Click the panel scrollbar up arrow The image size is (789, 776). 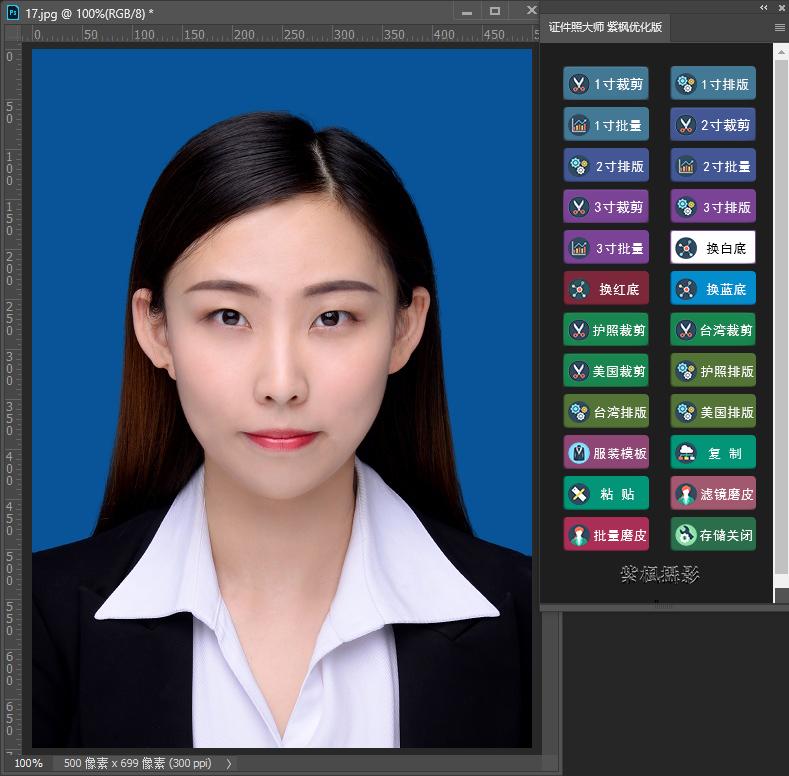(x=781, y=52)
